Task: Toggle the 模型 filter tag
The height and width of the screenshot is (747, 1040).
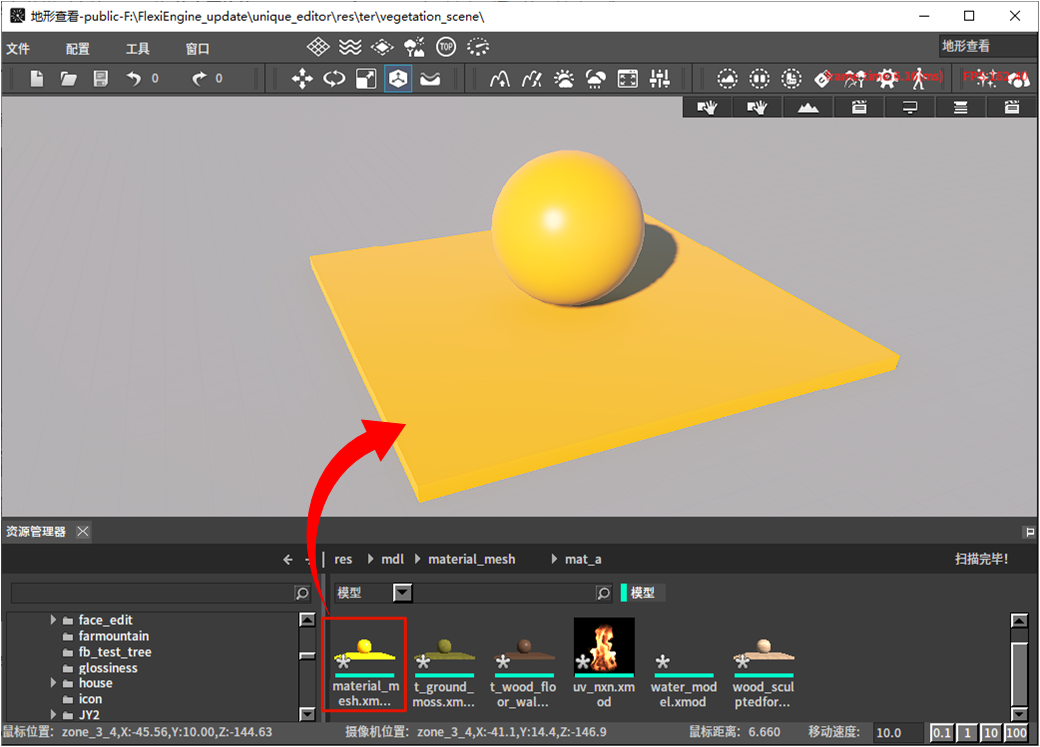Action: [x=642, y=593]
